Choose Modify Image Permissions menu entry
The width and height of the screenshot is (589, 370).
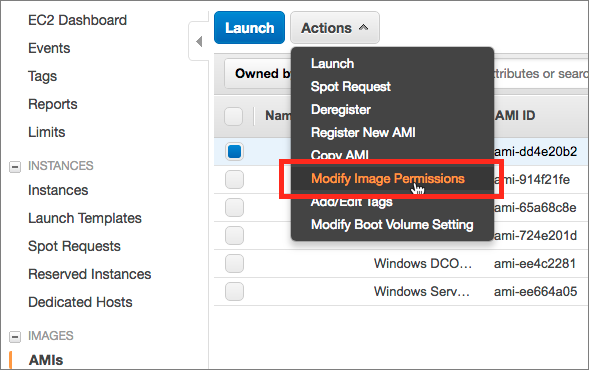pos(388,178)
